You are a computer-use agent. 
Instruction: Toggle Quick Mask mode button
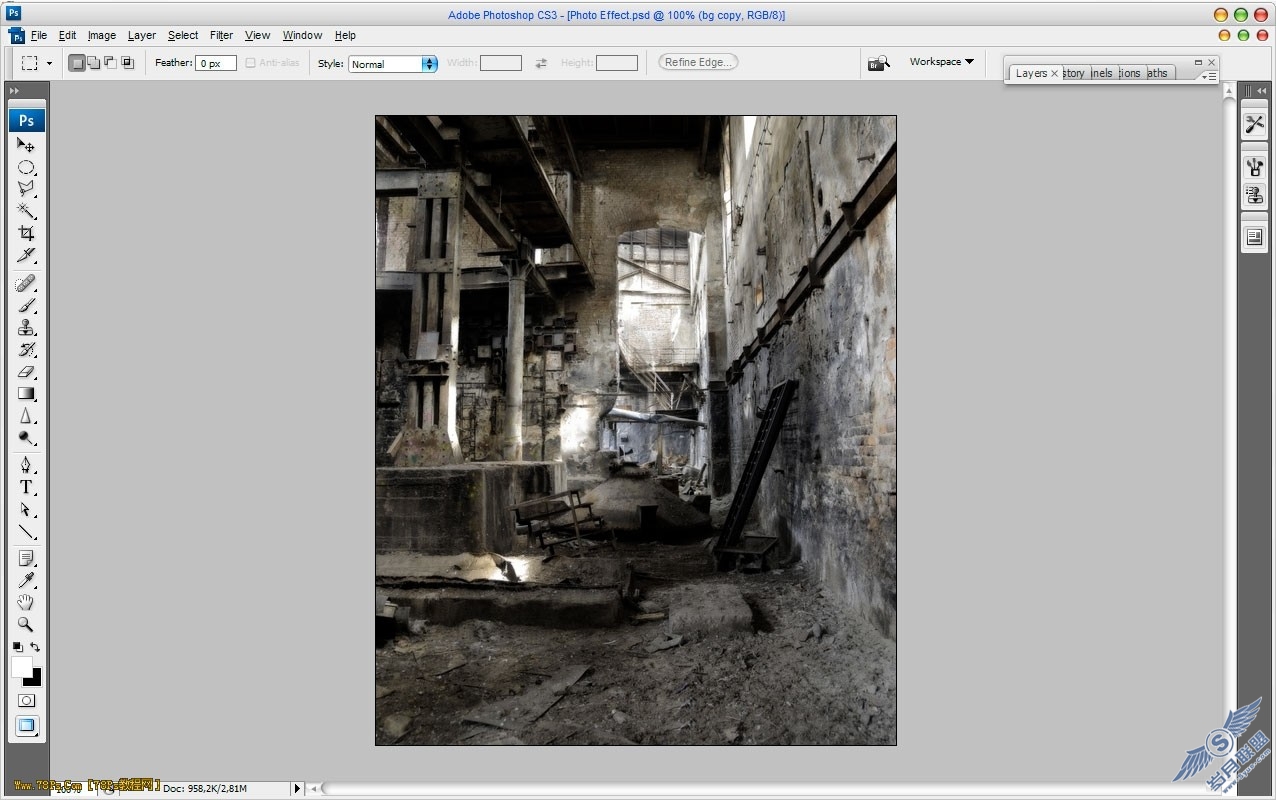click(27, 701)
